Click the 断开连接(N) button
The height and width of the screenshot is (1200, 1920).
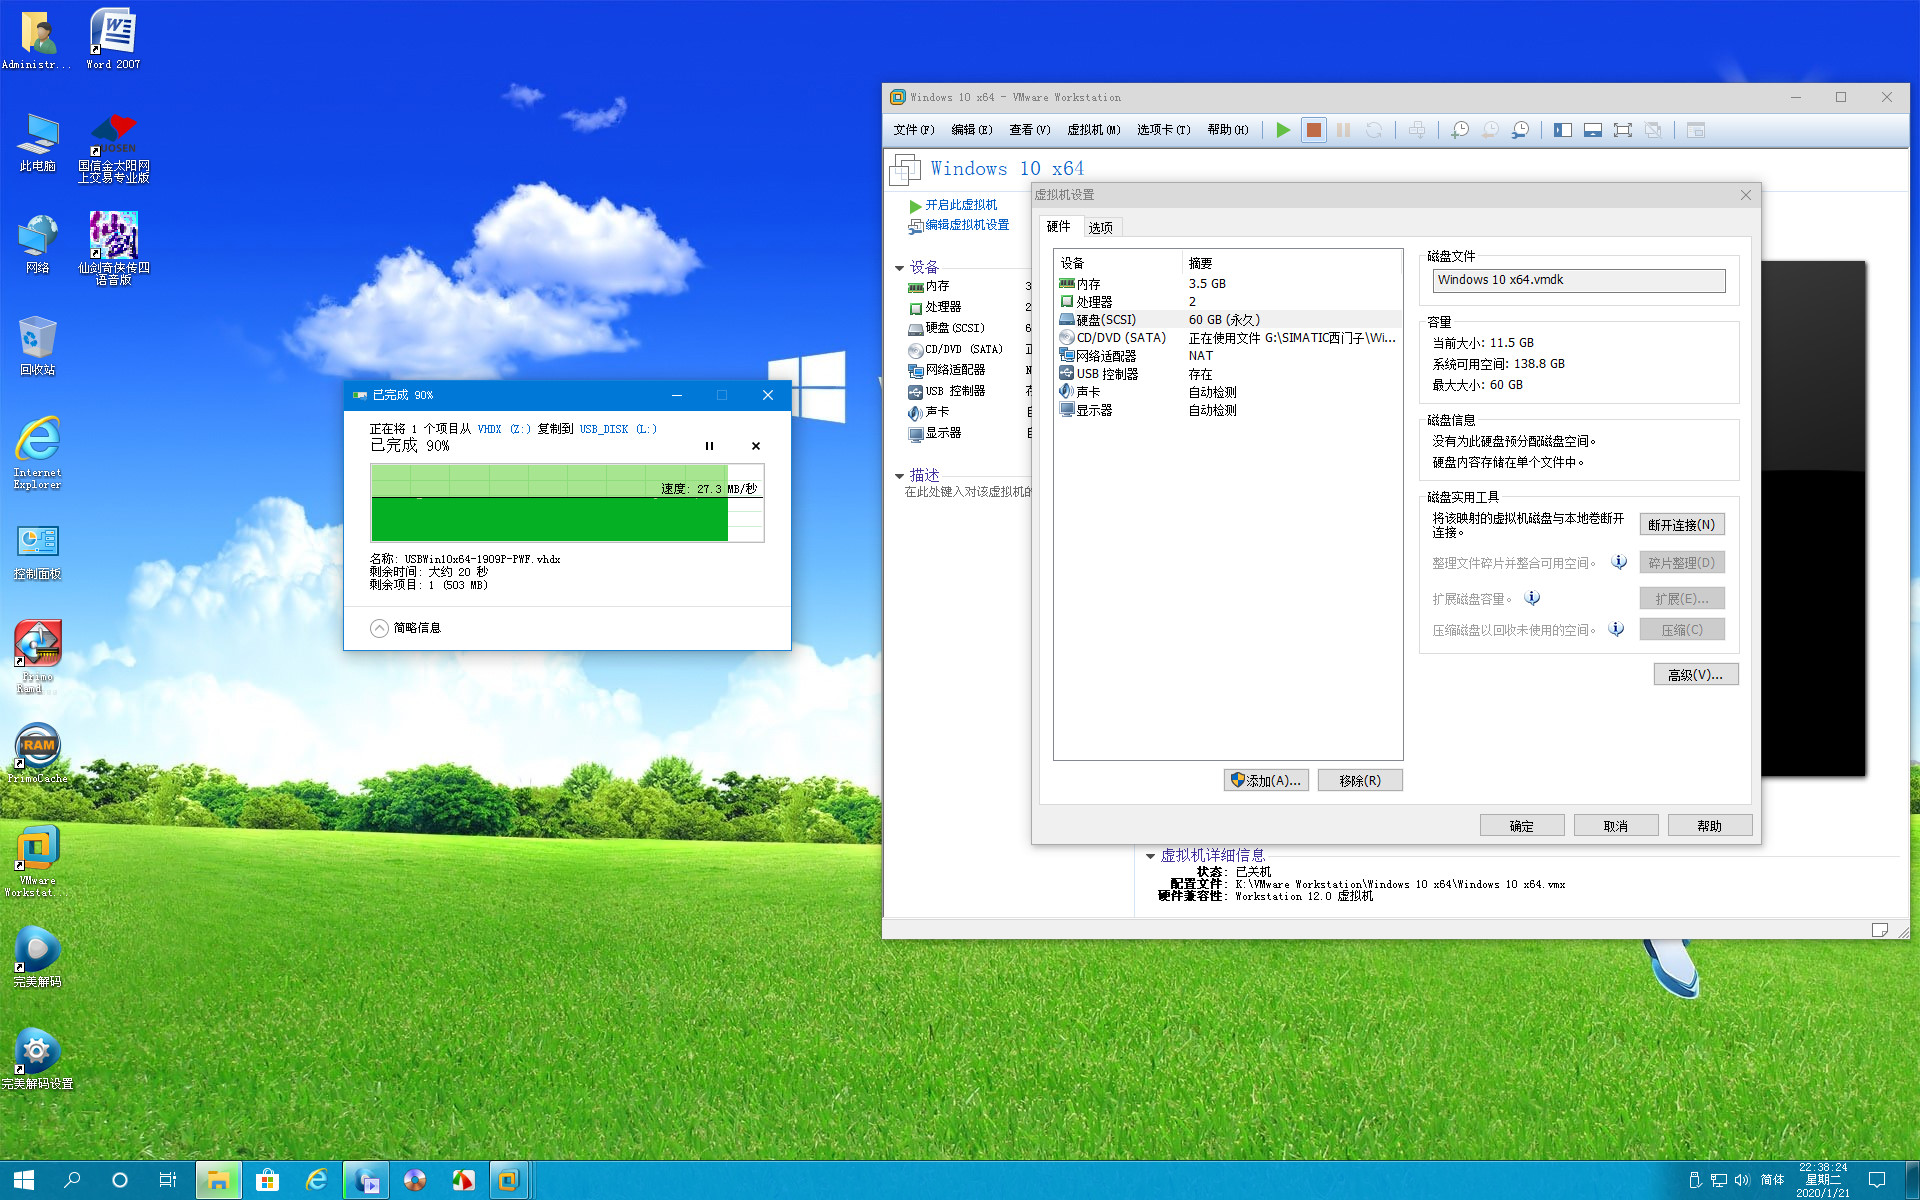coord(1682,525)
